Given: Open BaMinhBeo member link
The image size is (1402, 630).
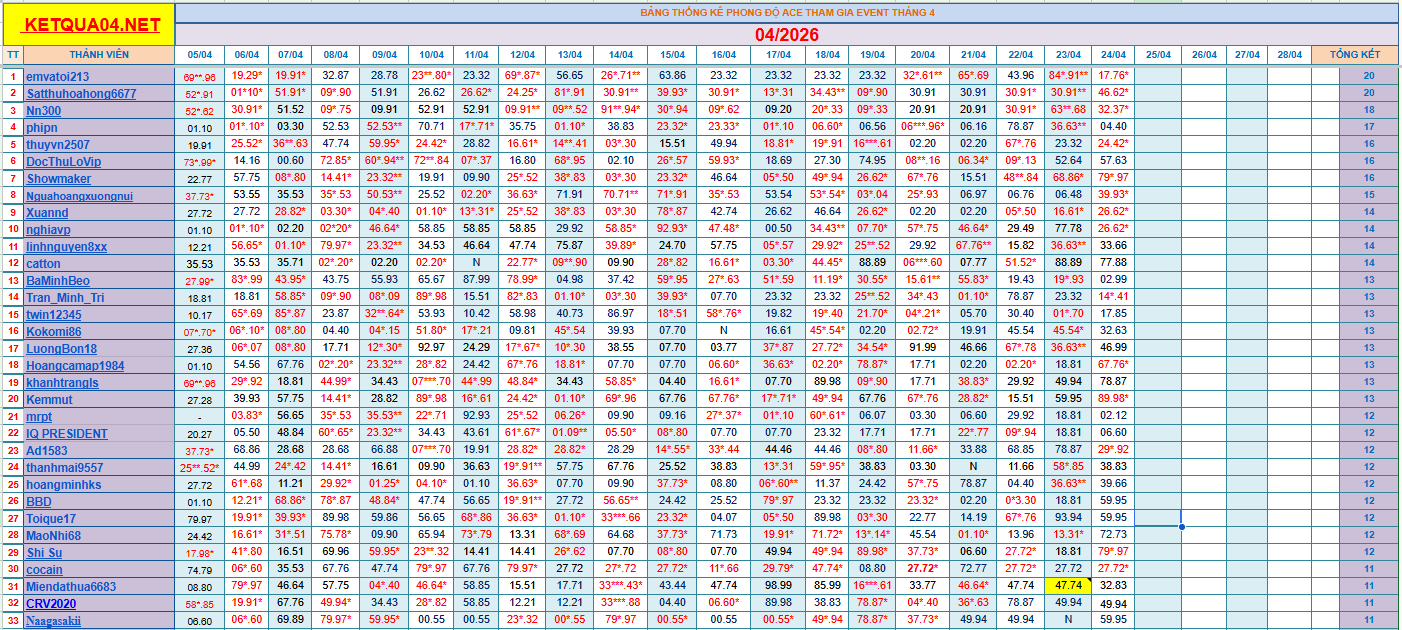Looking at the screenshot, I should [x=58, y=280].
